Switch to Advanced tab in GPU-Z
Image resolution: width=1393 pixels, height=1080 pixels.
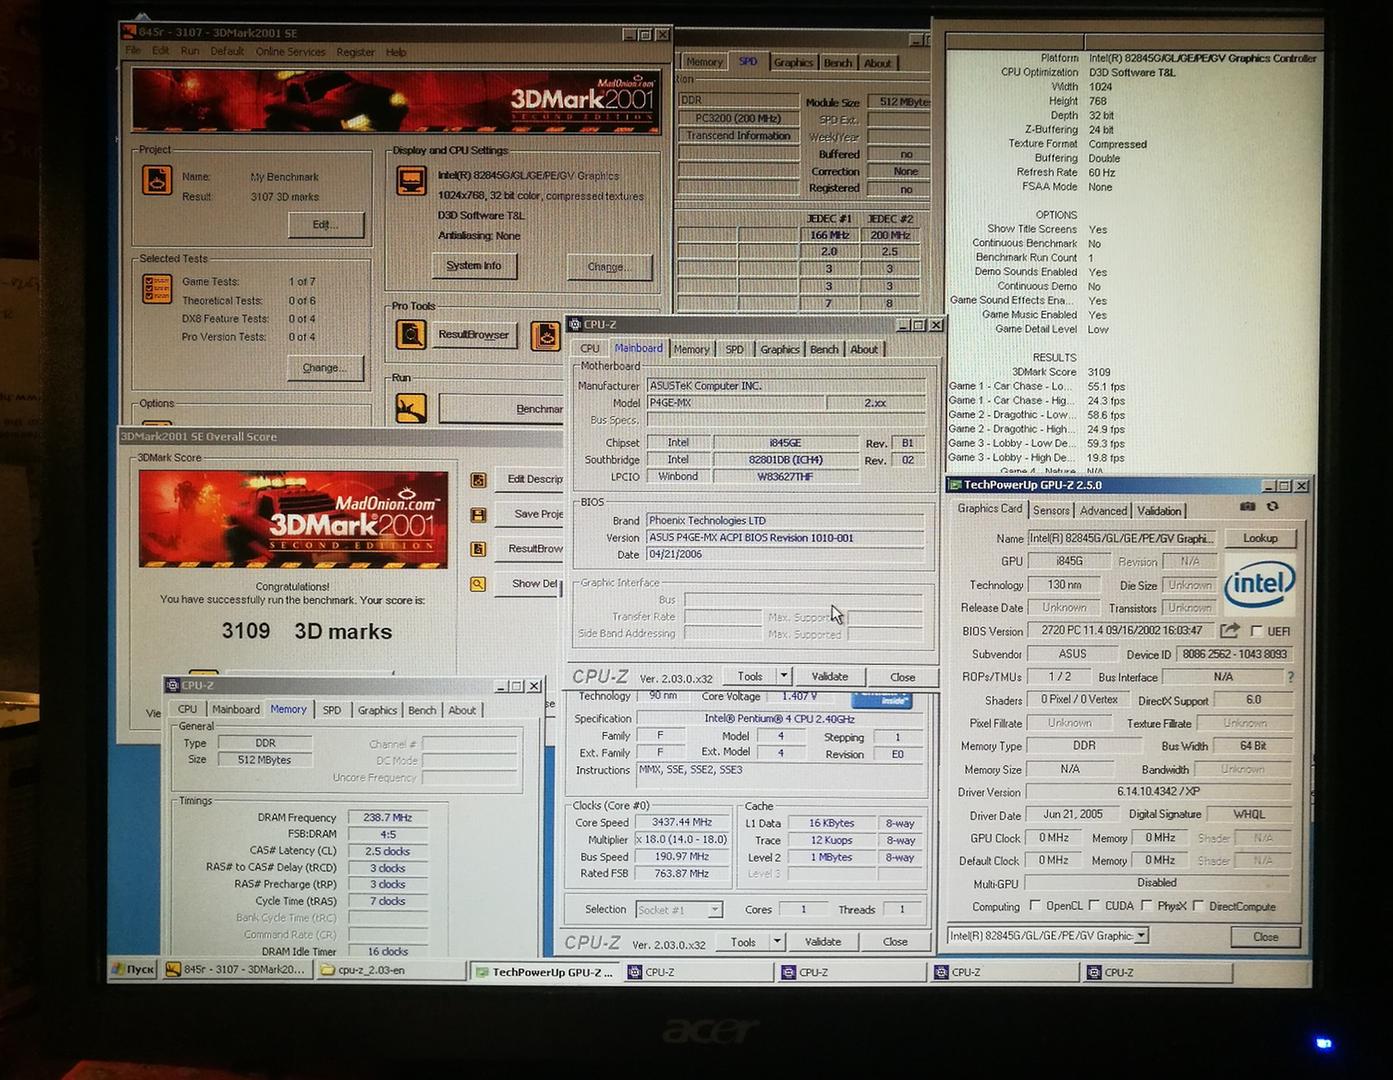(x=1103, y=510)
